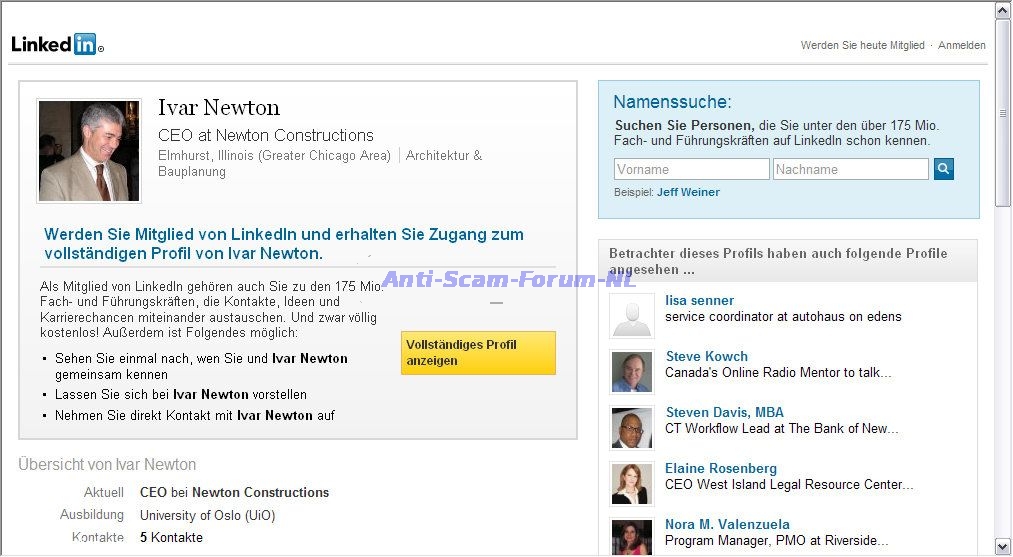Click the Vollständiges Profil anzeigen button
The image size is (1013, 557).
pos(478,353)
